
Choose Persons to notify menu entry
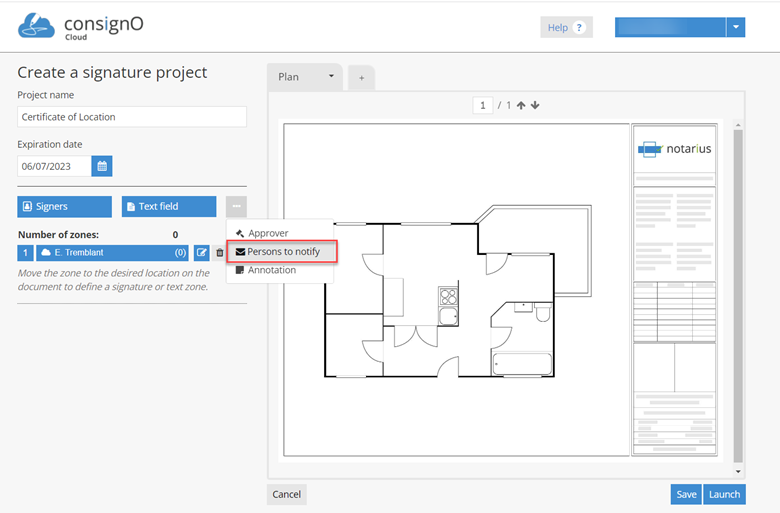pyautogui.click(x=282, y=251)
